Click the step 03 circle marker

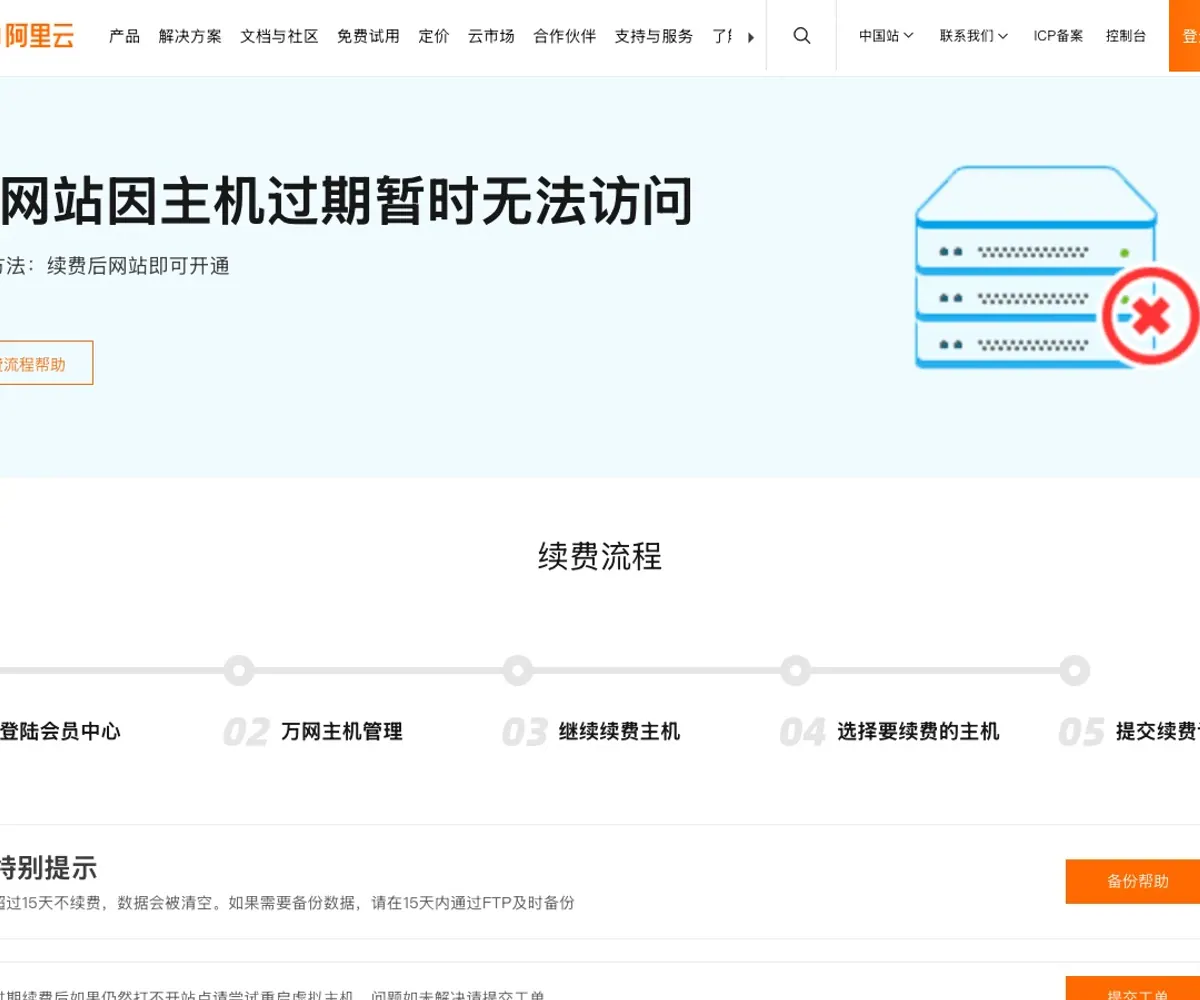point(517,670)
